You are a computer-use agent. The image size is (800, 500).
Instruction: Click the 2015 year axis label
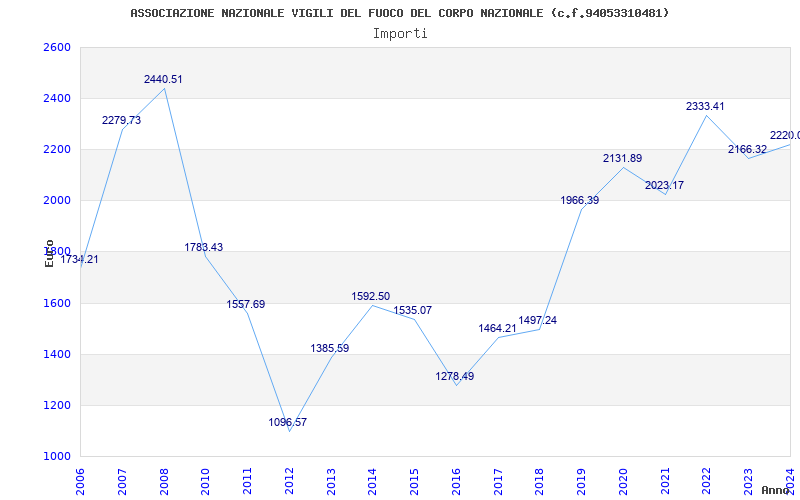pos(414,481)
